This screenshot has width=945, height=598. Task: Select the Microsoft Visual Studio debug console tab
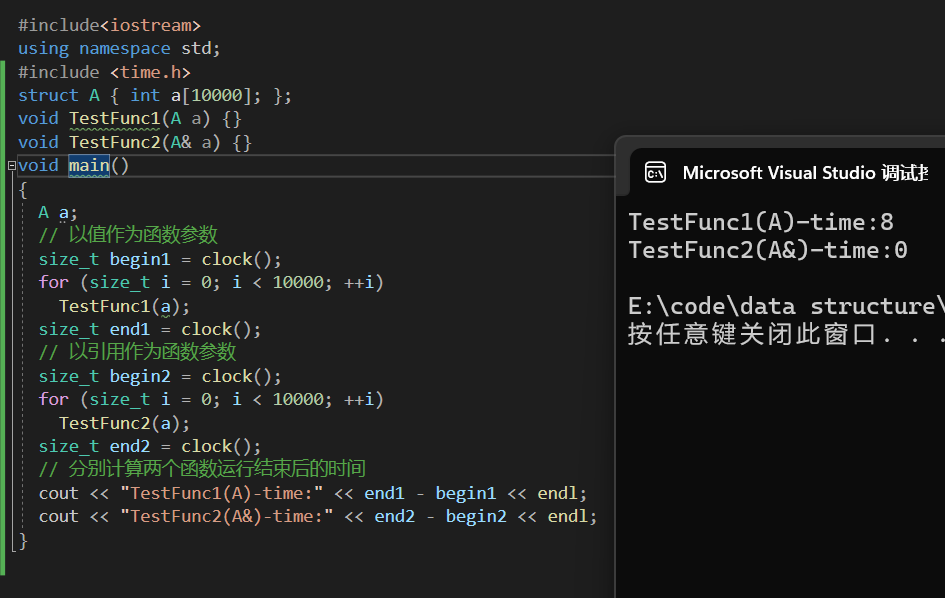(x=787, y=173)
